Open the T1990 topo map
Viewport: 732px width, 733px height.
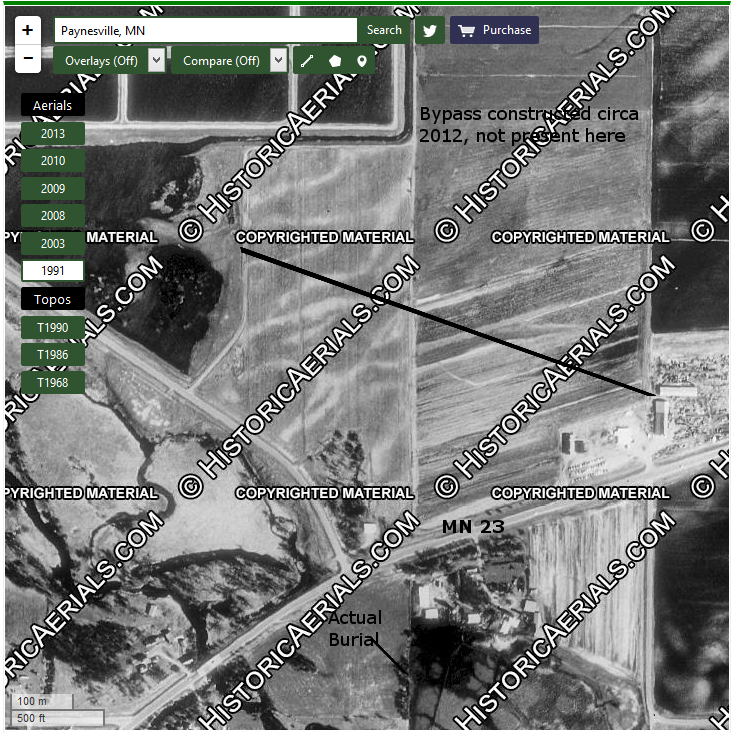pos(52,327)
